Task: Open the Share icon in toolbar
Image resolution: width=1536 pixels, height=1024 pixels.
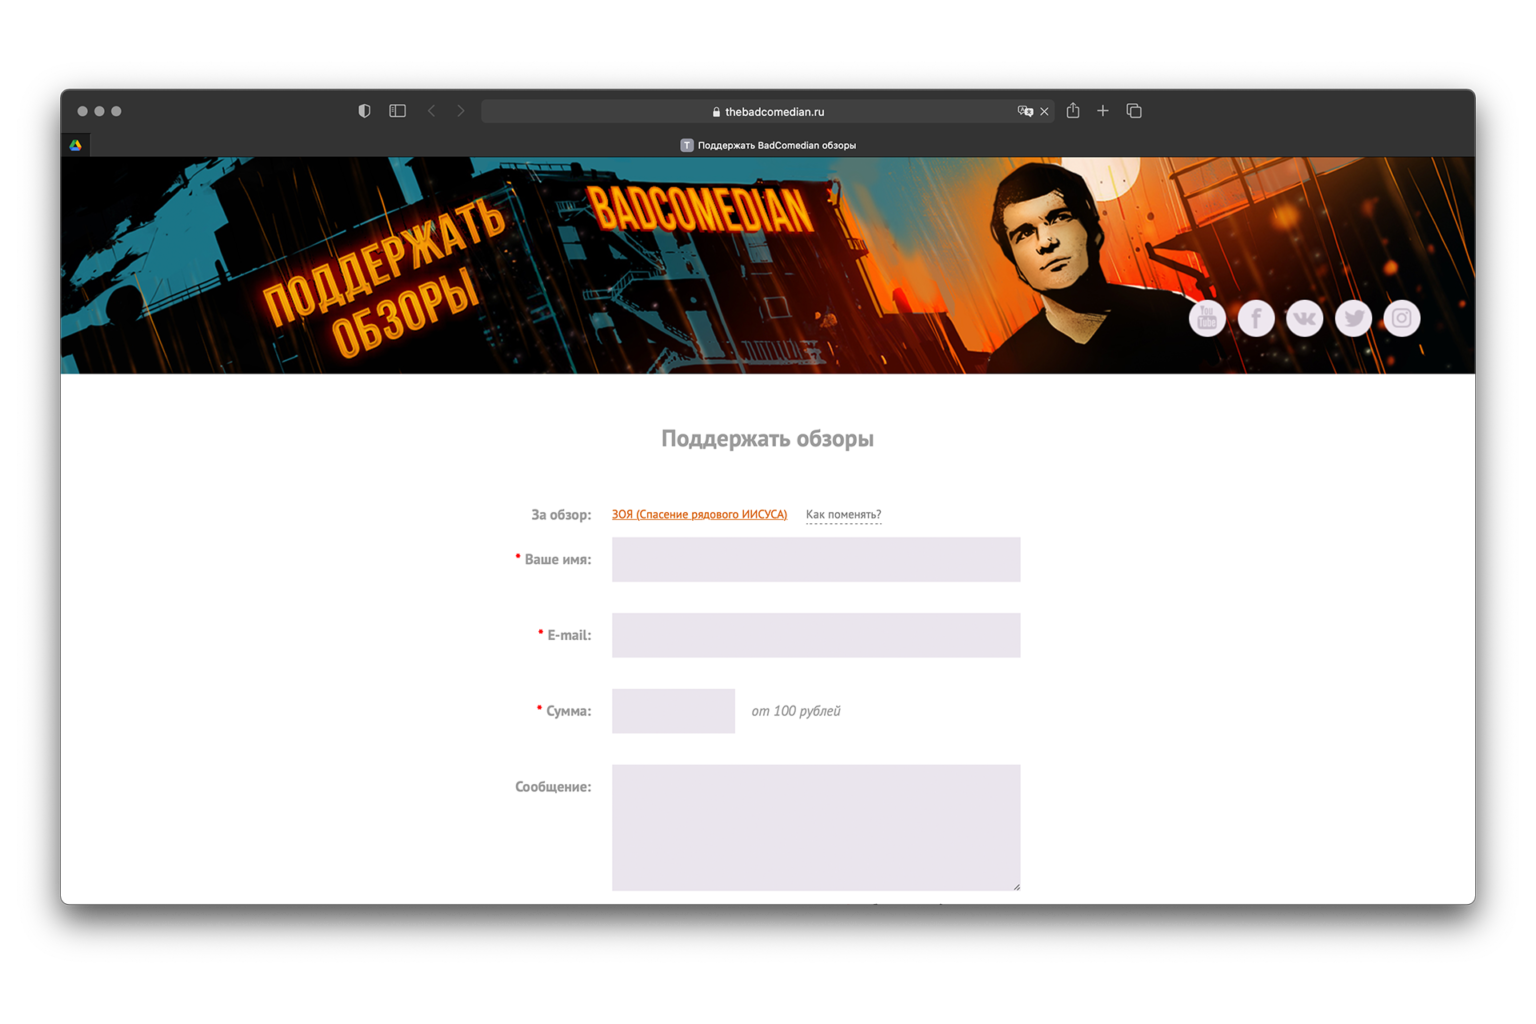Action: [1073, 110]
